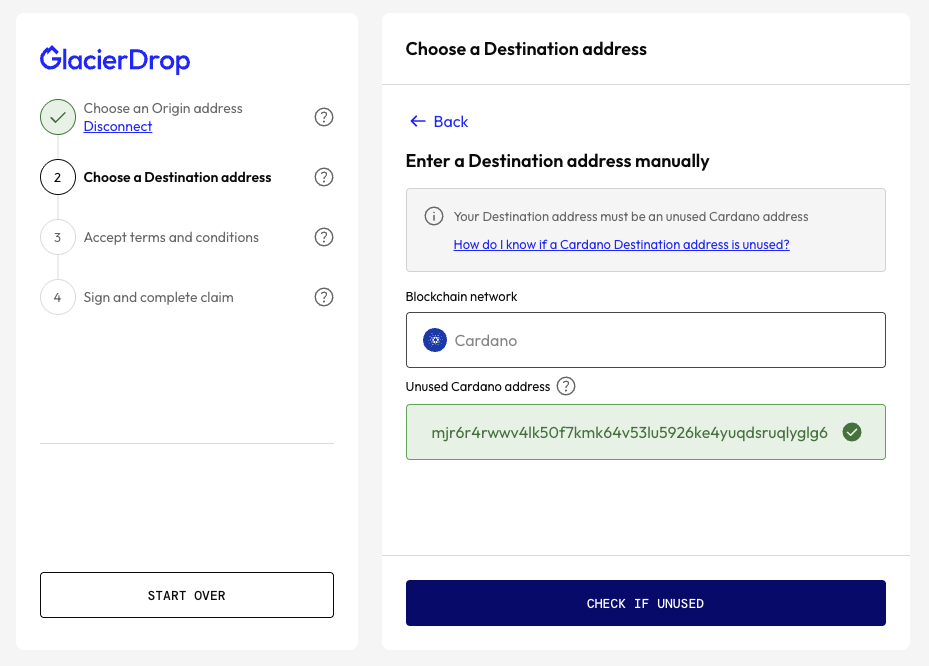The height and width of the screenshot is (666, 929).
Task: Click the completed step one checkmark circle
Action: pos(58,117)
